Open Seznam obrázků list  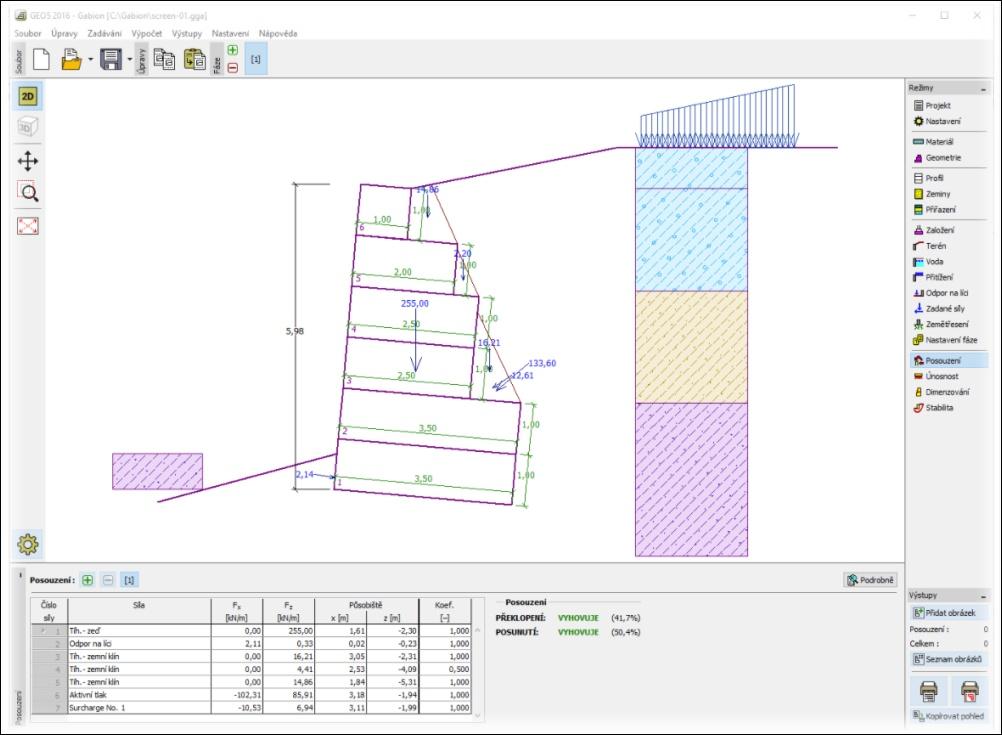point(948,659)
